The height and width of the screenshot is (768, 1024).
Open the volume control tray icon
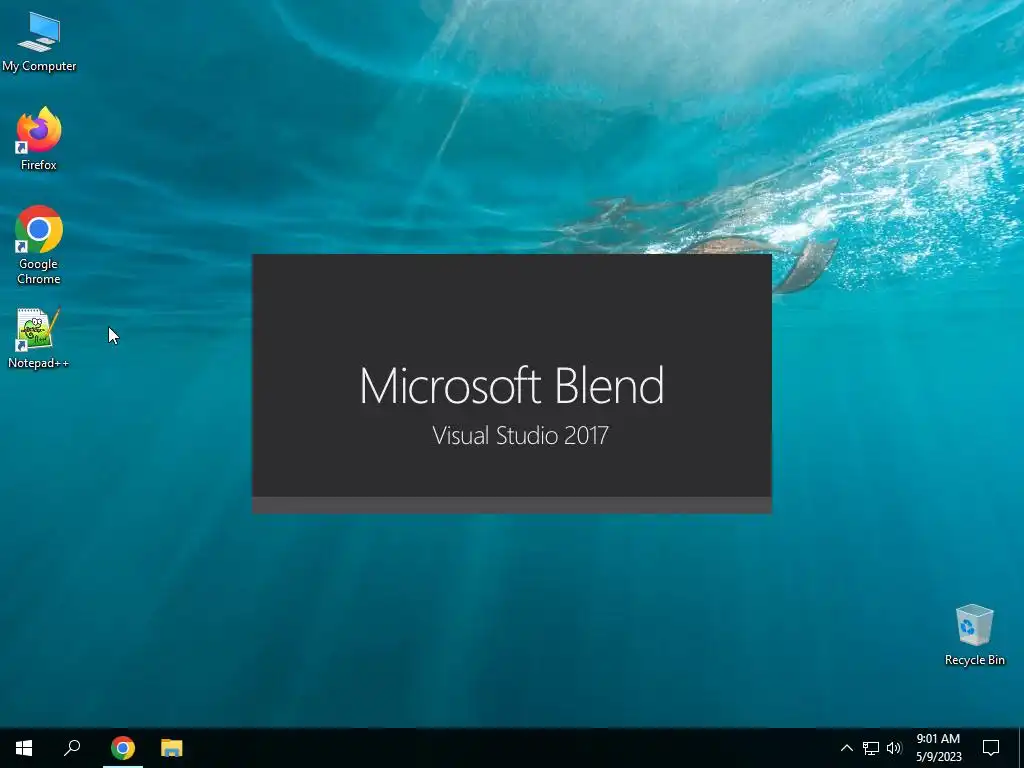coord(894,748)
